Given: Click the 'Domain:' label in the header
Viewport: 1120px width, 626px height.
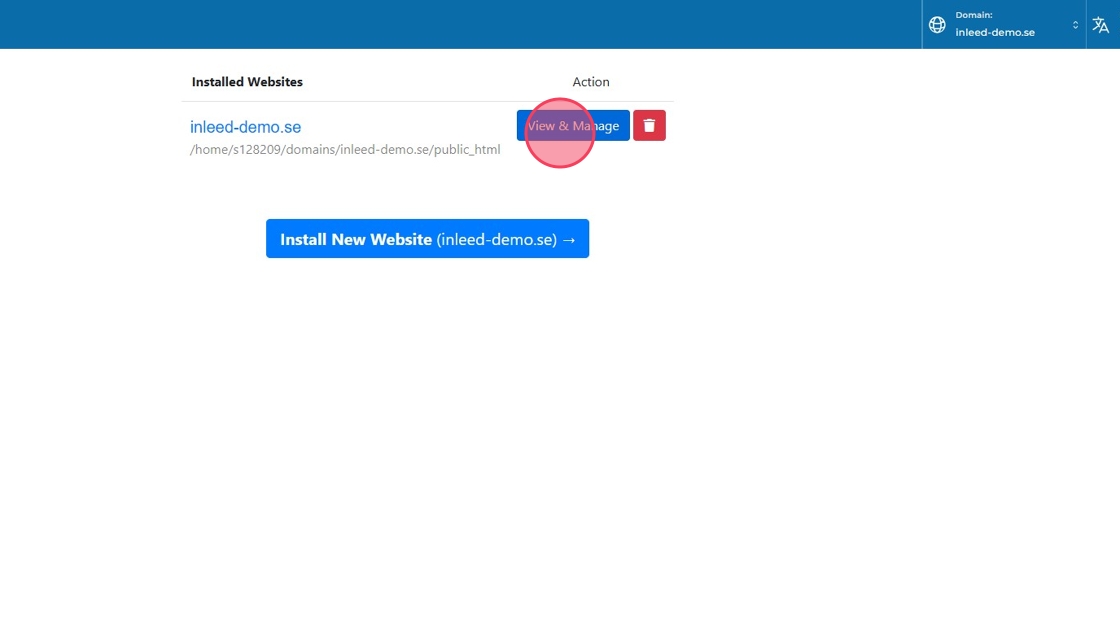Looking at the screenshot, I should pos(973,15).
